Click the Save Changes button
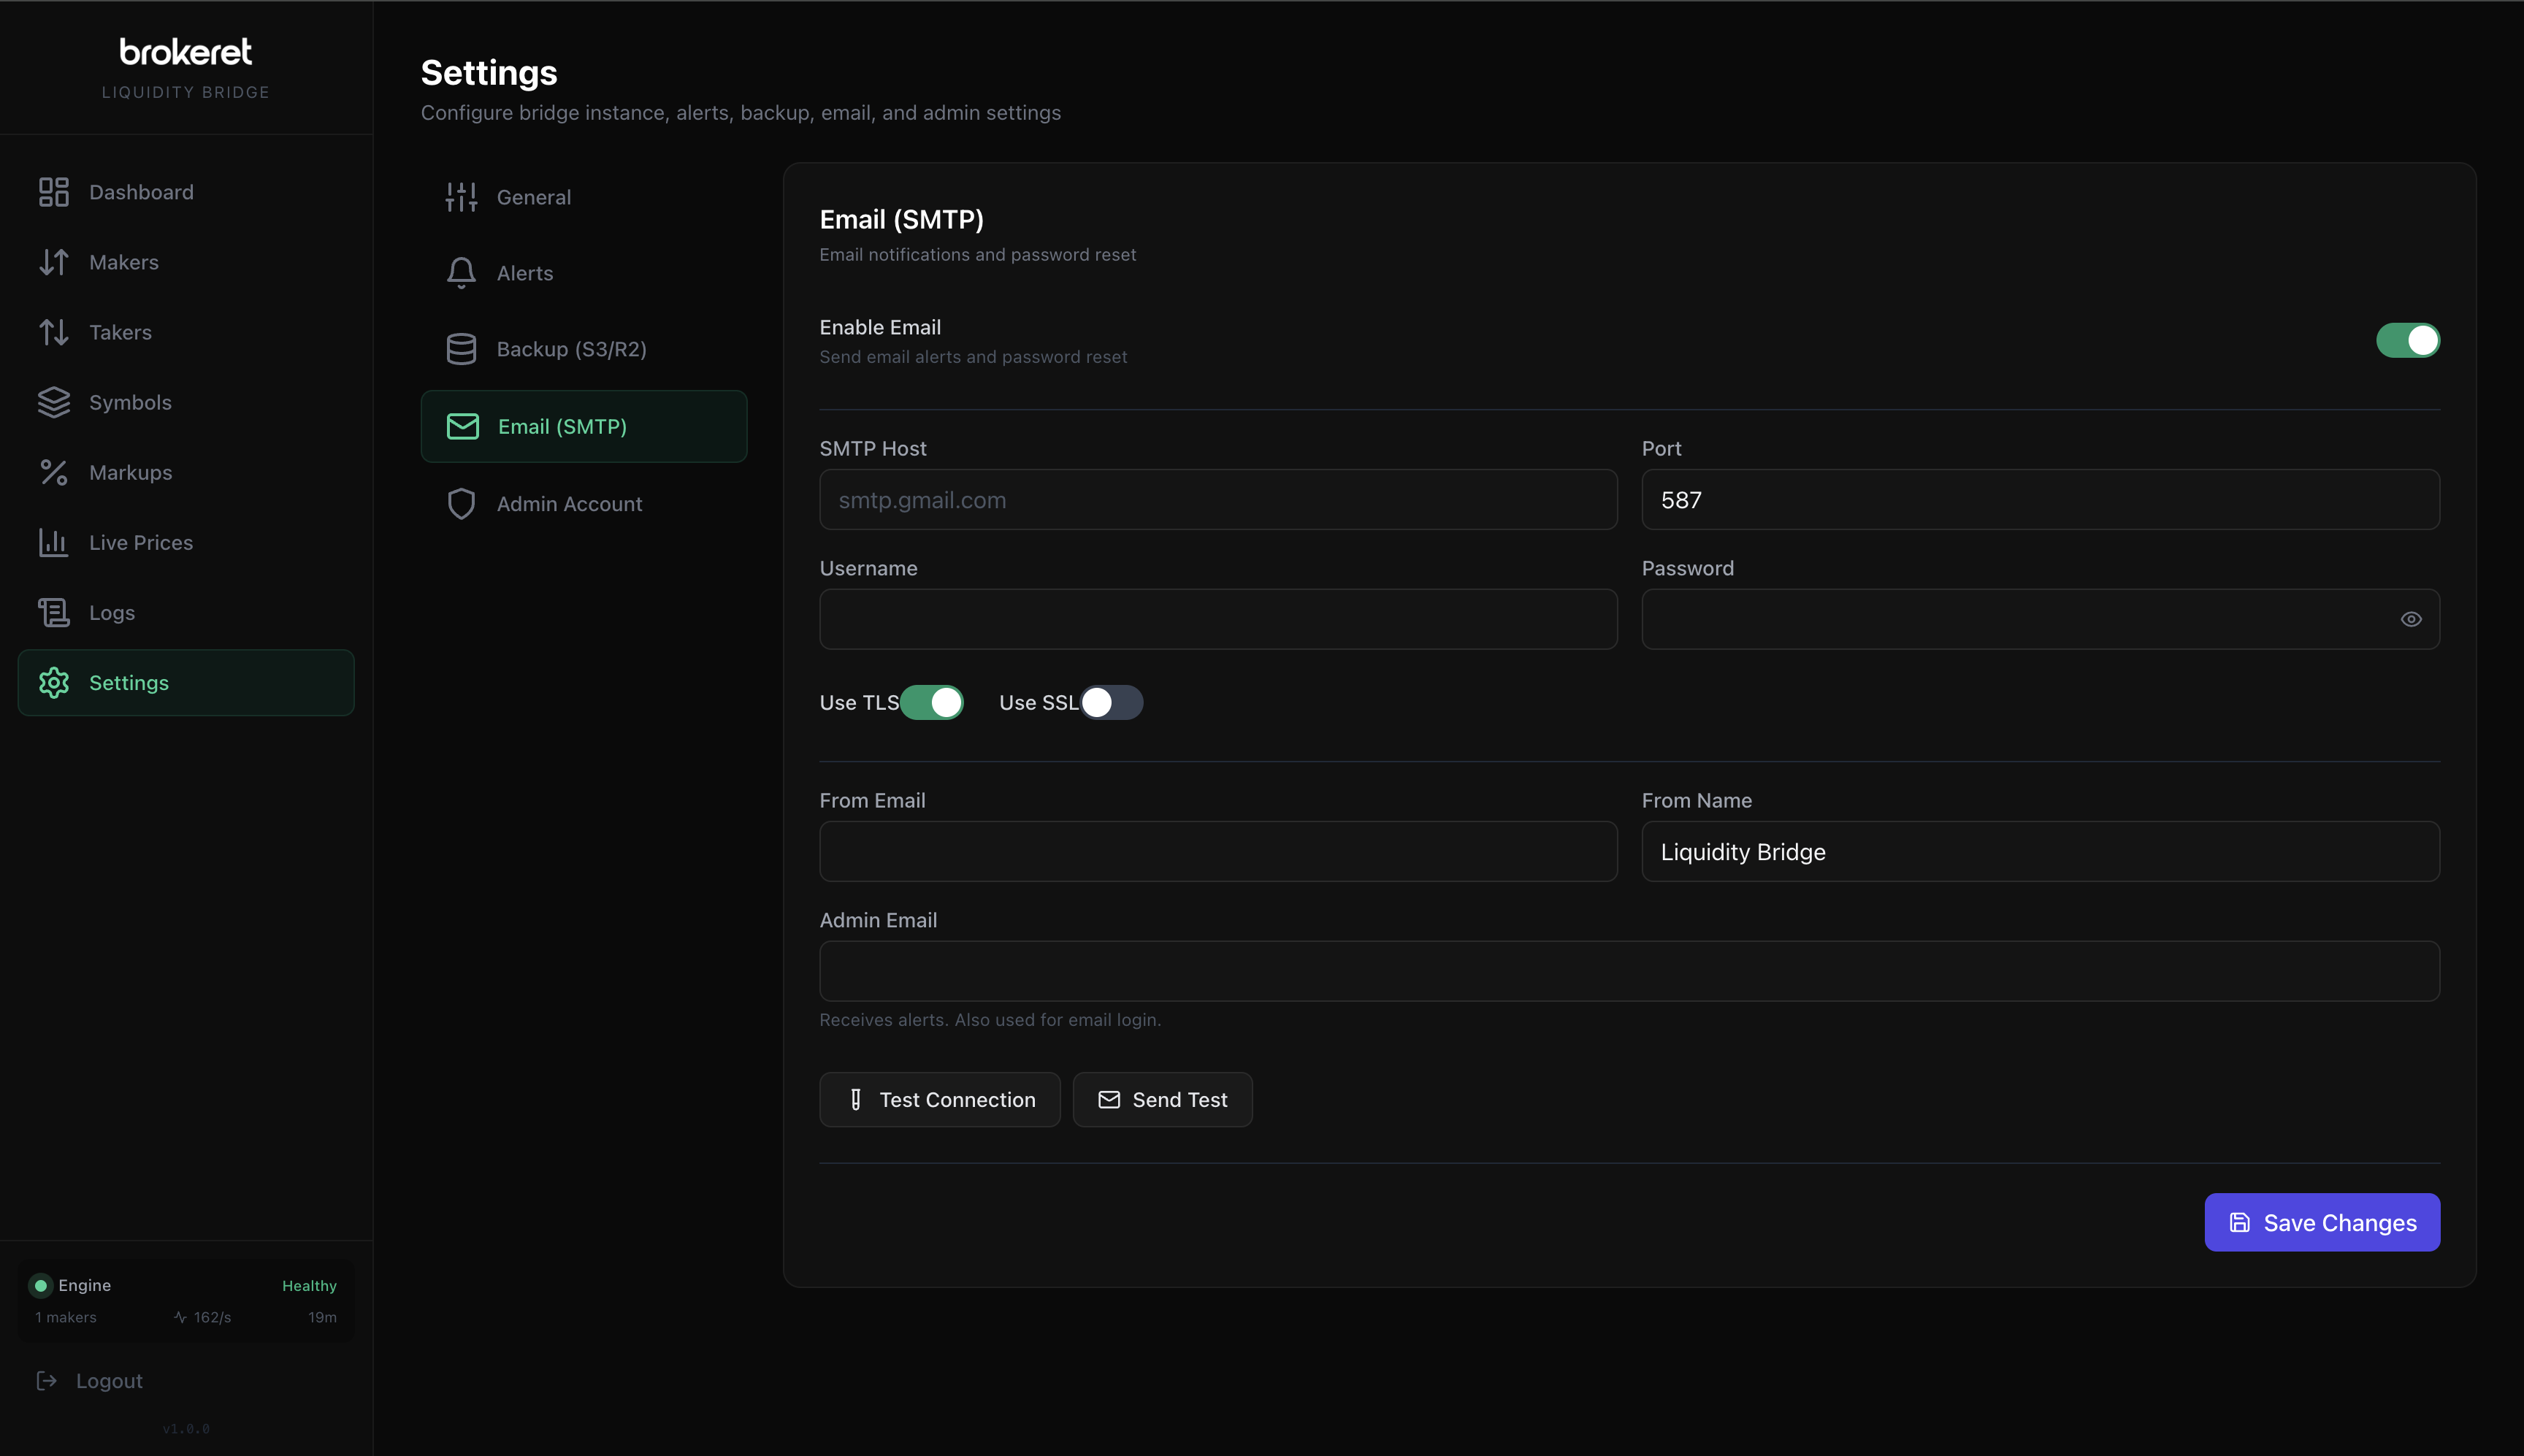The image size is (2524, 1456). tap(2321, 1222)
